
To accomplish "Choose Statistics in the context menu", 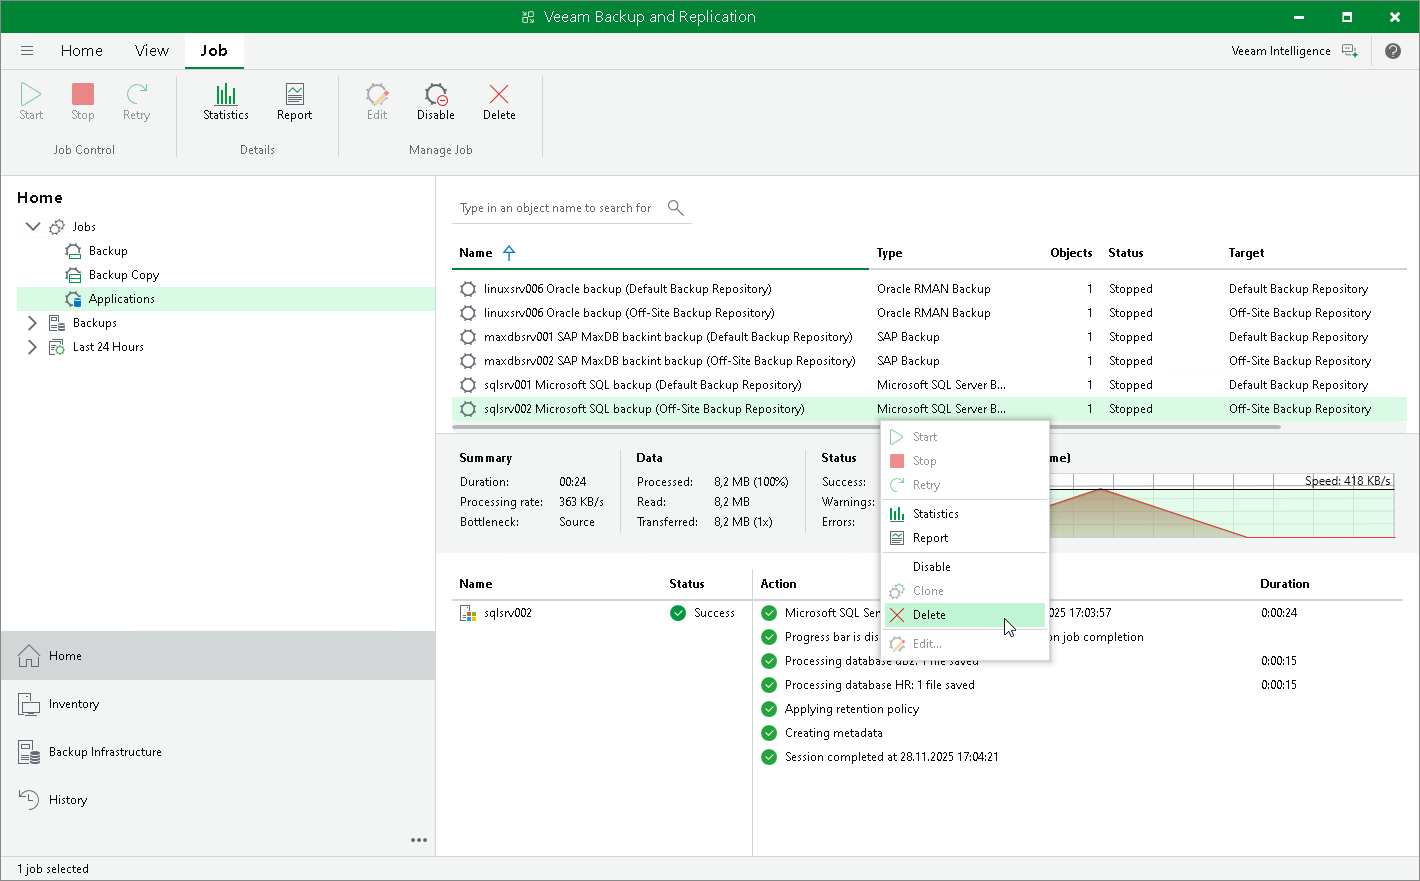I will click(x=965, y=514).
